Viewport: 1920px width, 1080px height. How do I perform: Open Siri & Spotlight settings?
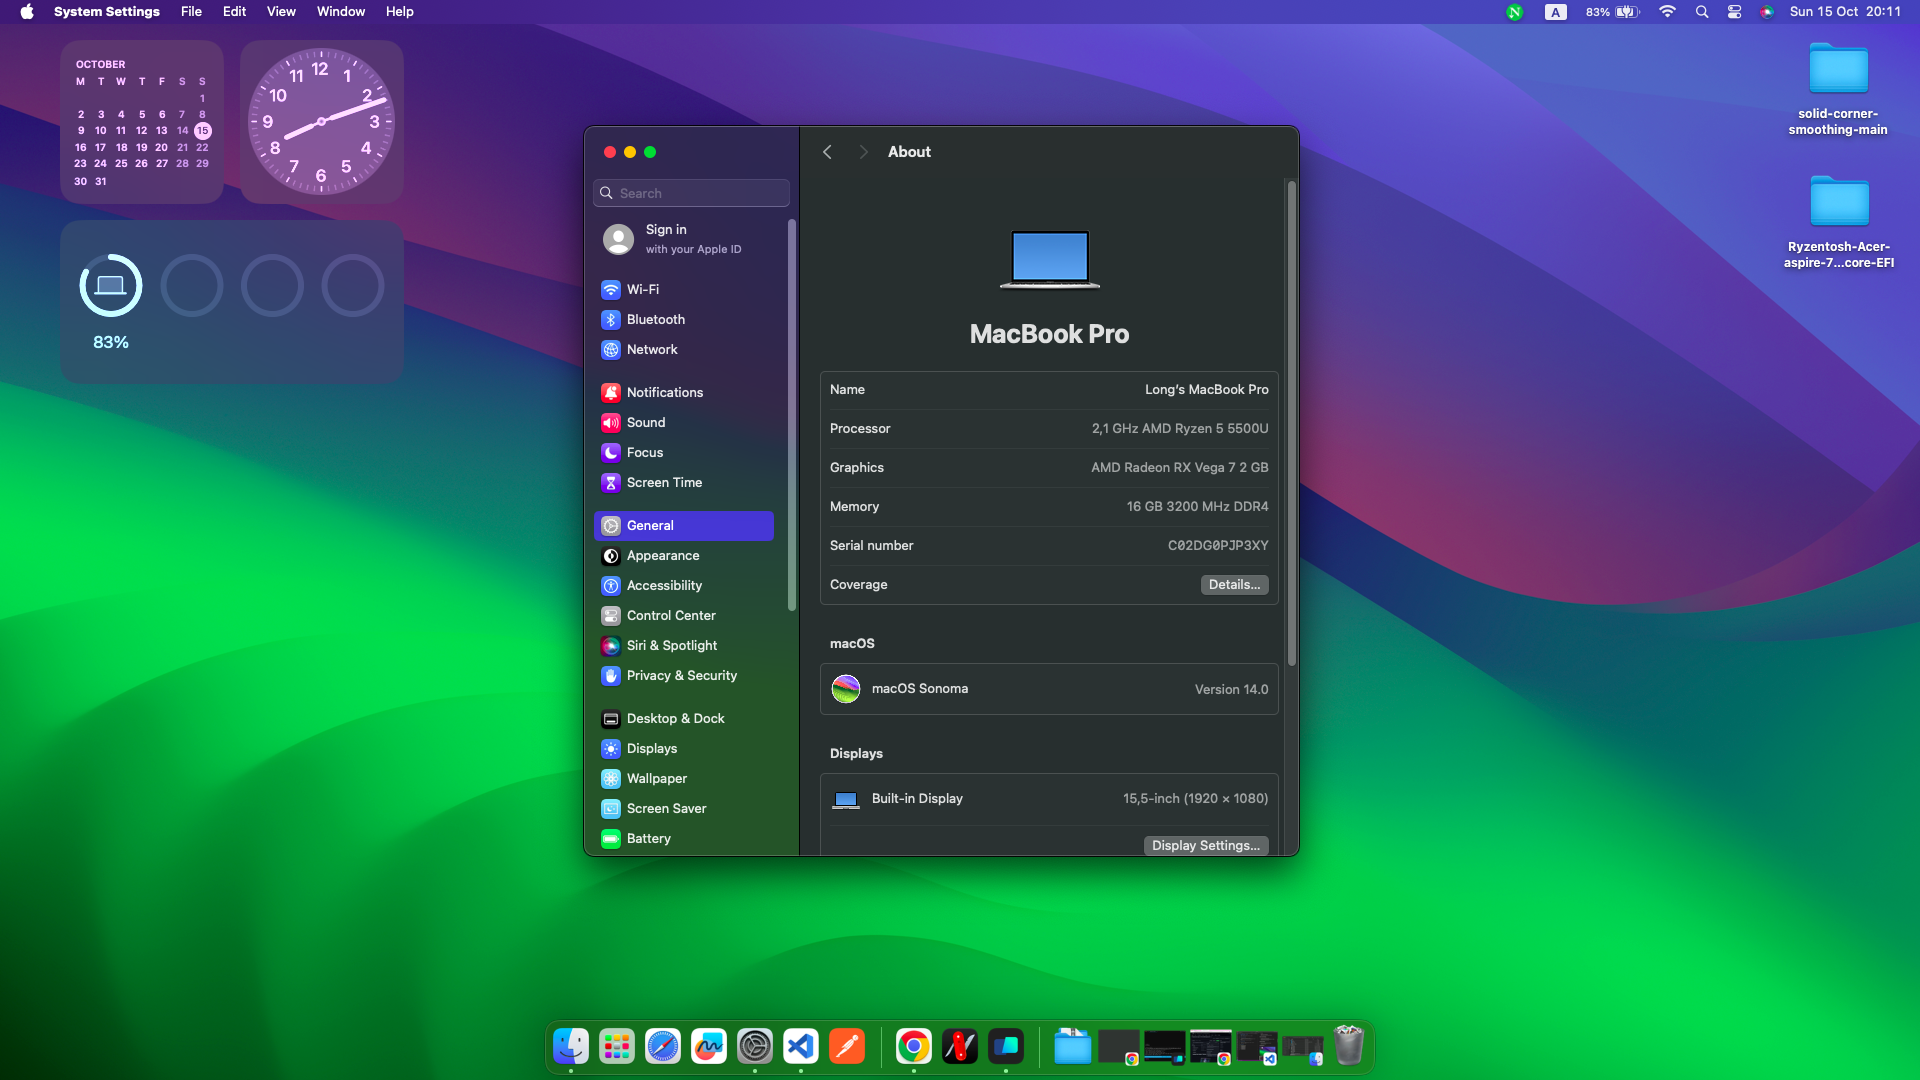click(x=671, y=646)
